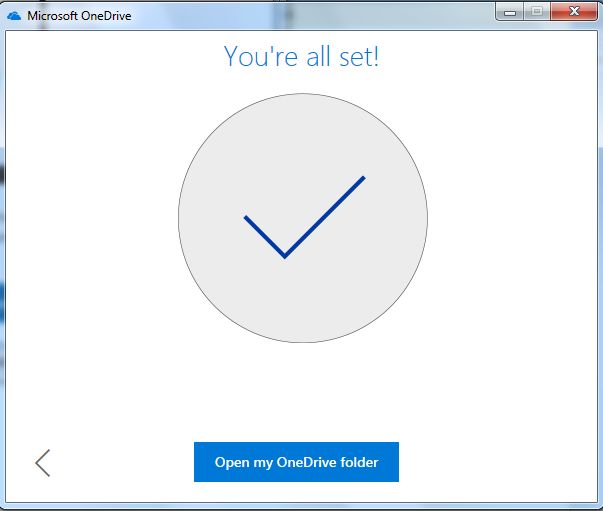Click the "Microsoft OneDrive" title text
The height and width of the screenshot is (511, 603).
tap(79, 15)
